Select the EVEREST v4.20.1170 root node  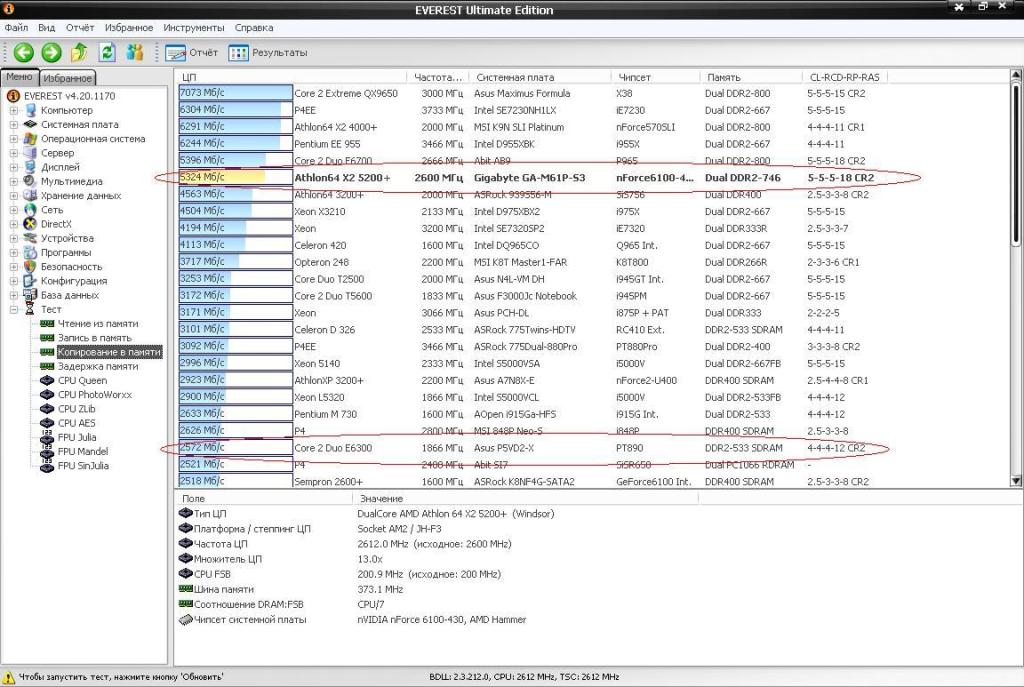[69, 96]
